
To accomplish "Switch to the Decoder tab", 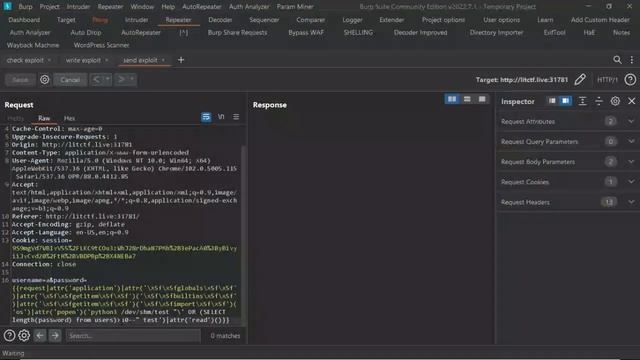I will click(220, 20).
